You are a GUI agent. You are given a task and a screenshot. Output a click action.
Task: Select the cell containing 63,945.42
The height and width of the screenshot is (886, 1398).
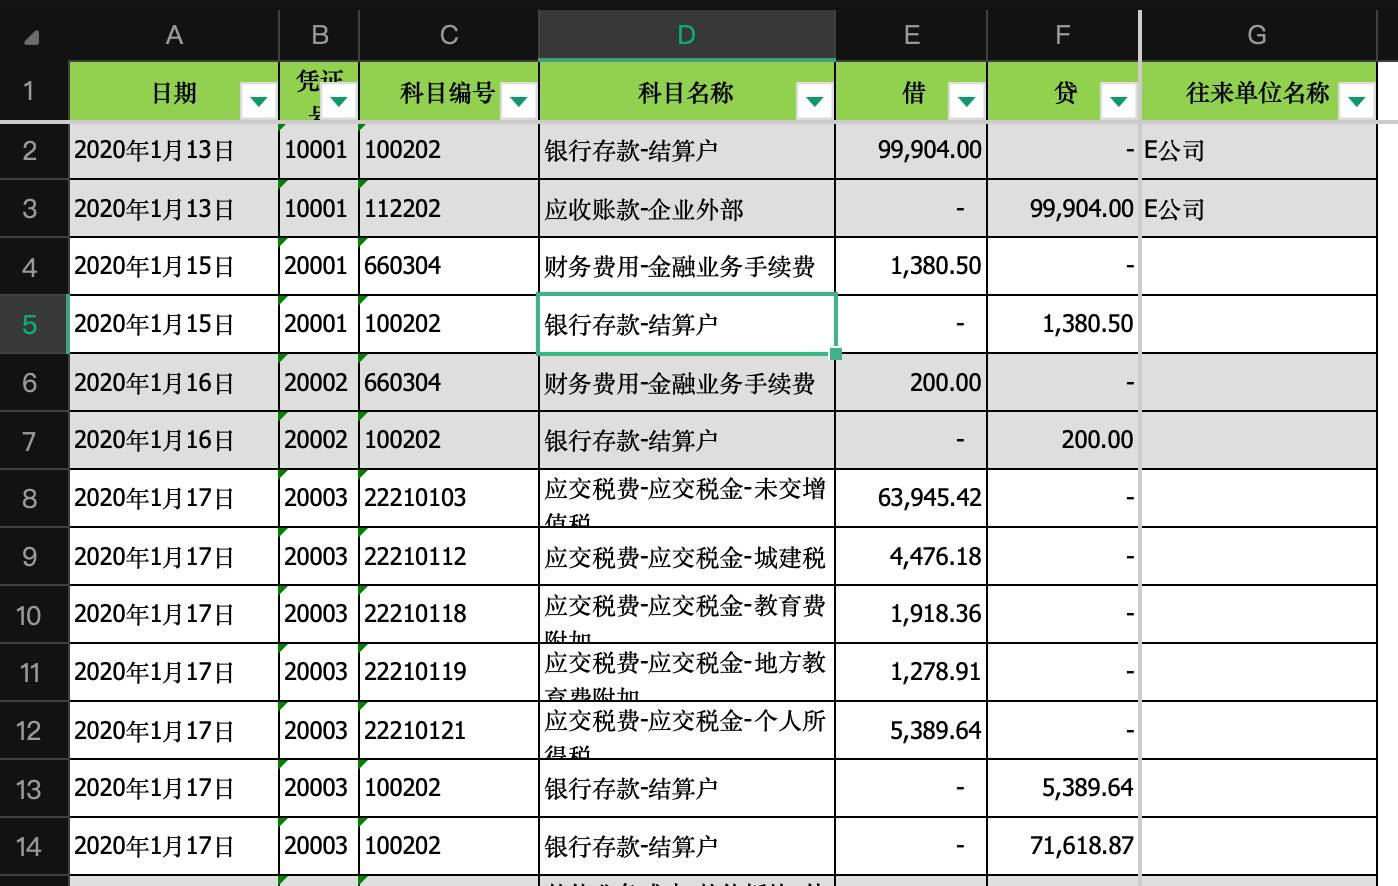coord(911,498)
